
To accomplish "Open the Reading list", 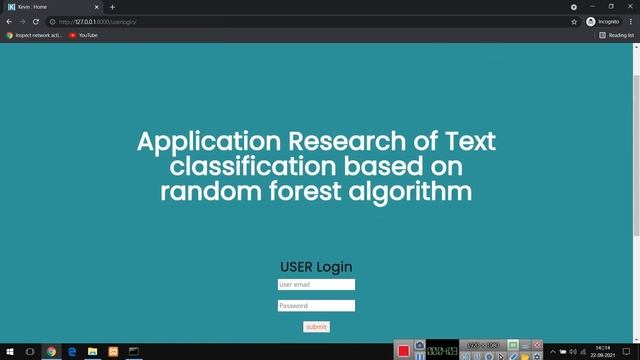I will click(x=616, y=36).
